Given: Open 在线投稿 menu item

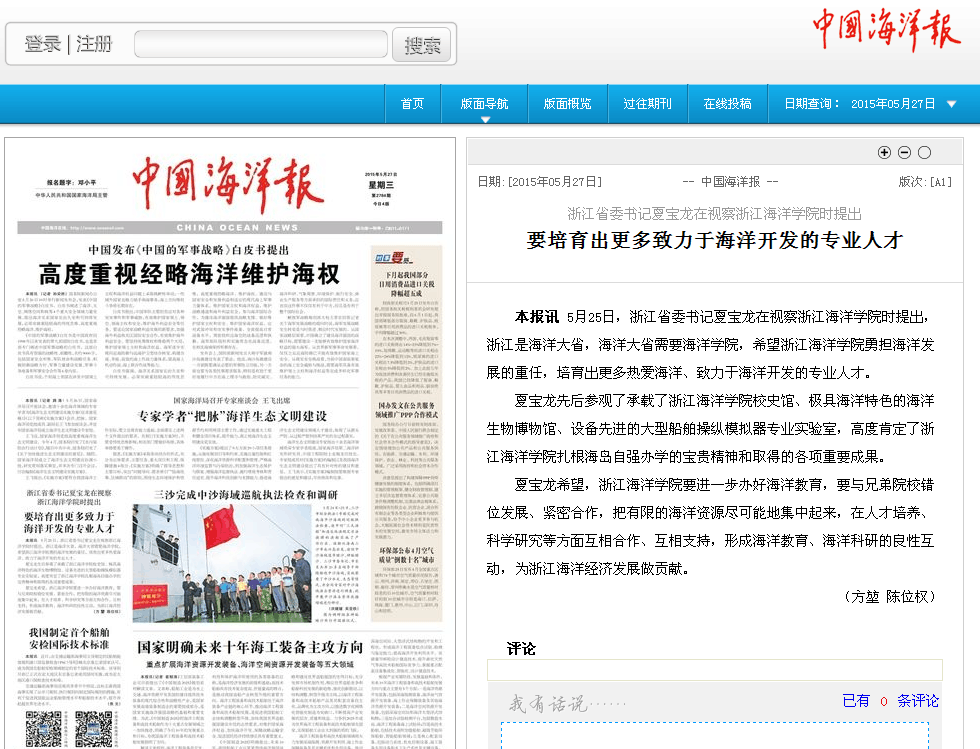Looking at the screenshot, I should (728, 104).
